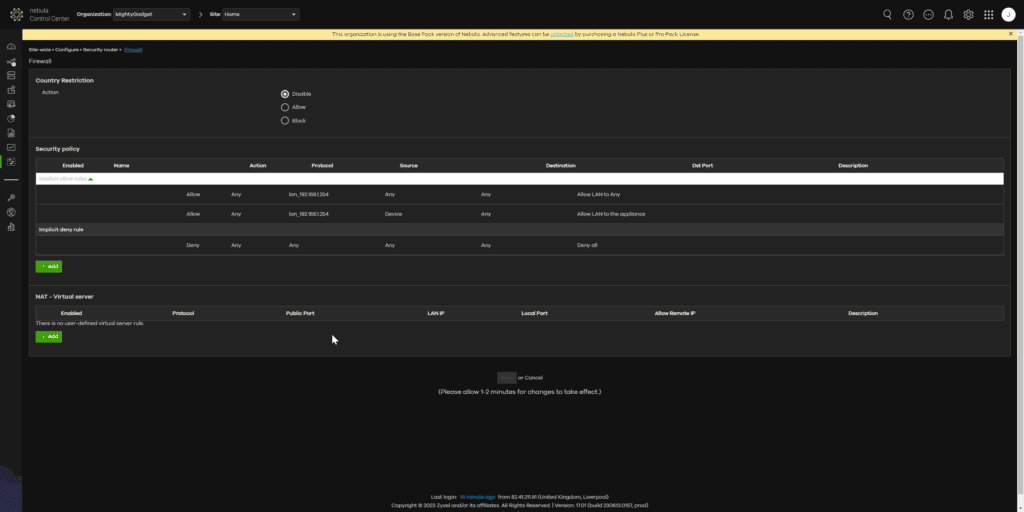Open the apps grid launcher
This screenshot has height=512, width=1024.
(x=988, y=15)
